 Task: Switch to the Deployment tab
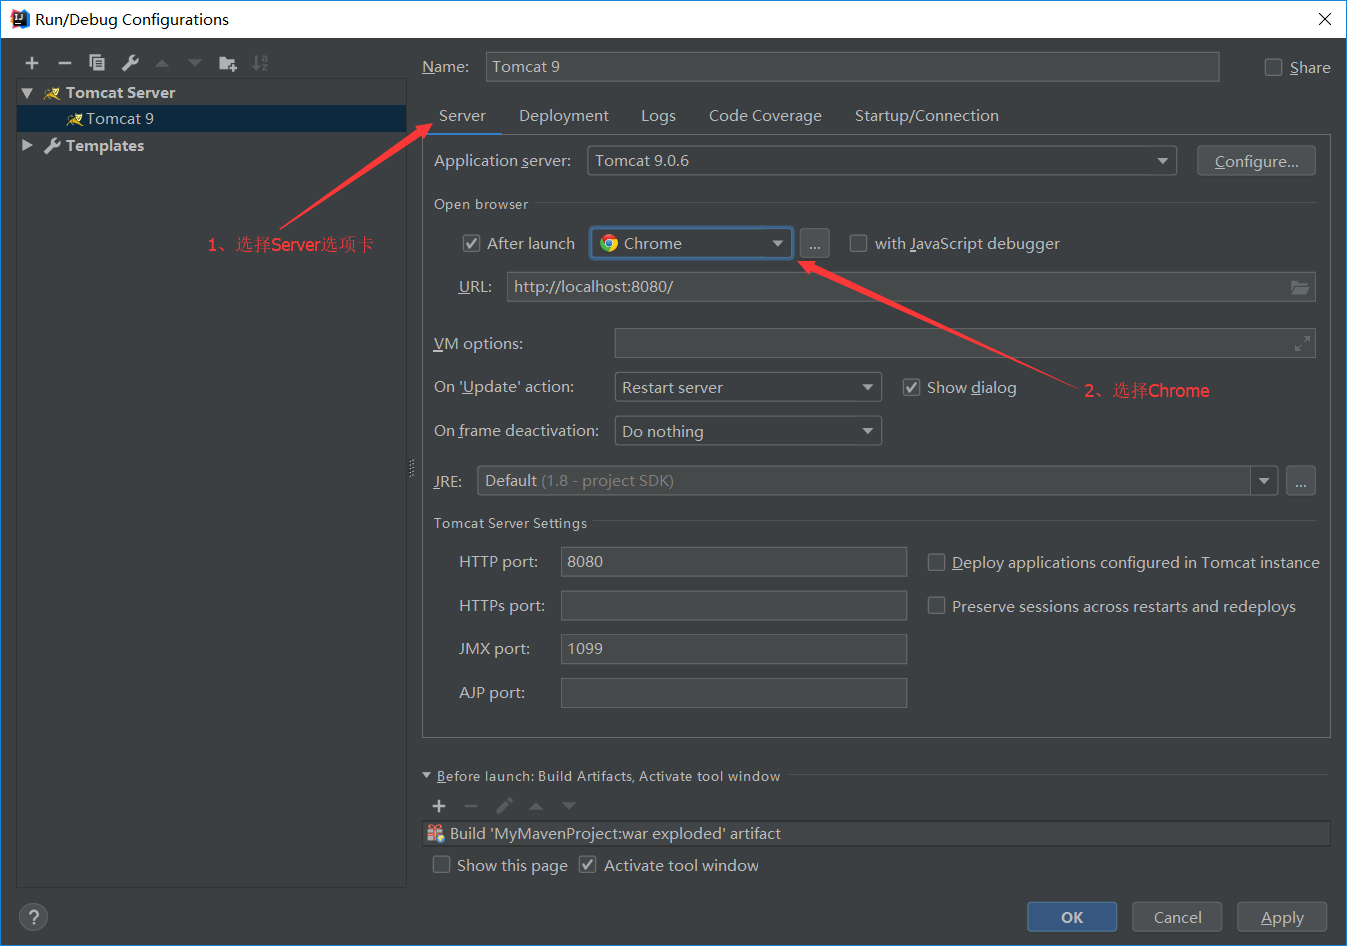tap(563, 115)
